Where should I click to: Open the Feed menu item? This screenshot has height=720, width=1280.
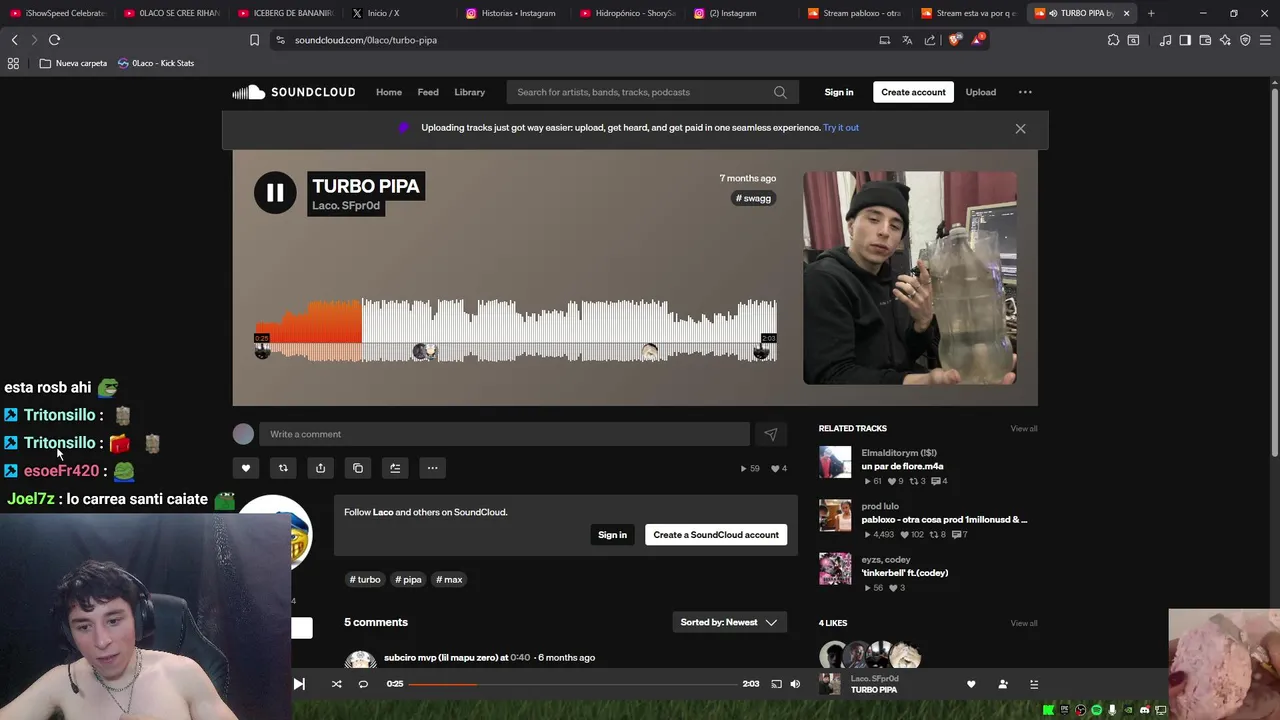[x=428, y=92]
